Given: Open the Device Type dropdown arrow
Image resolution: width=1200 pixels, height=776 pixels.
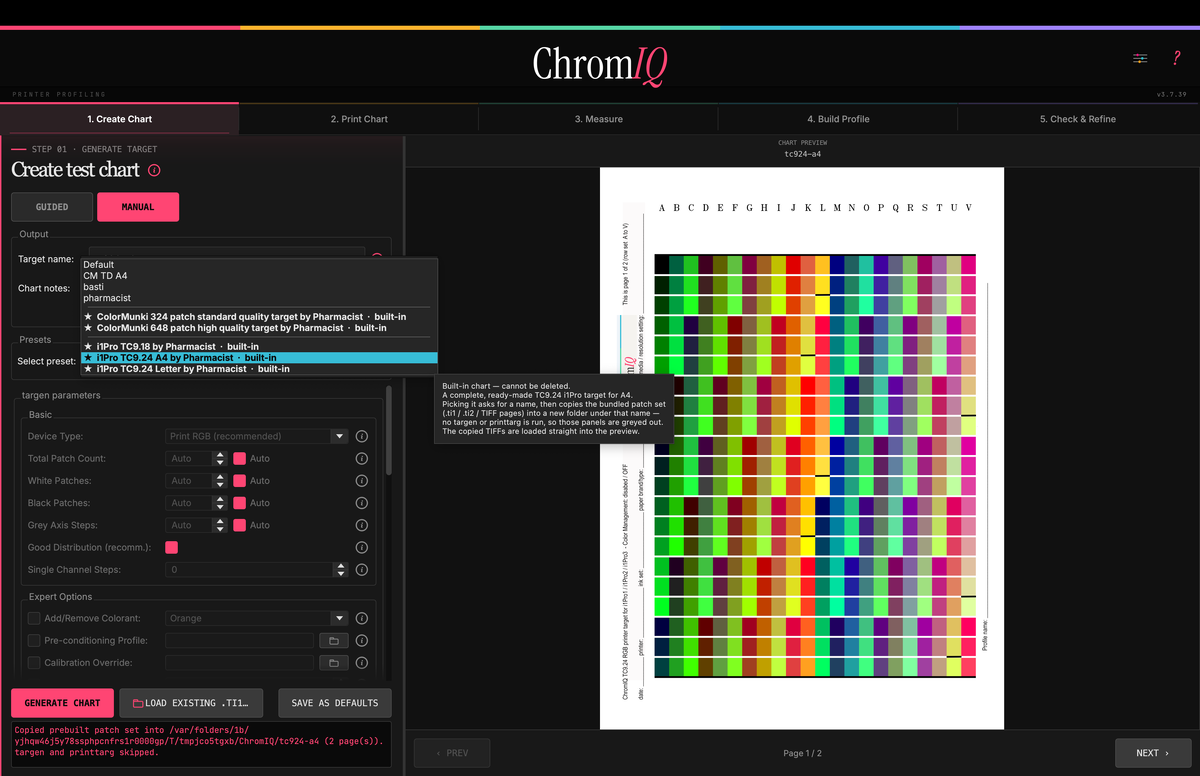Looking at the screenshot, I should (x=340, y=436).
